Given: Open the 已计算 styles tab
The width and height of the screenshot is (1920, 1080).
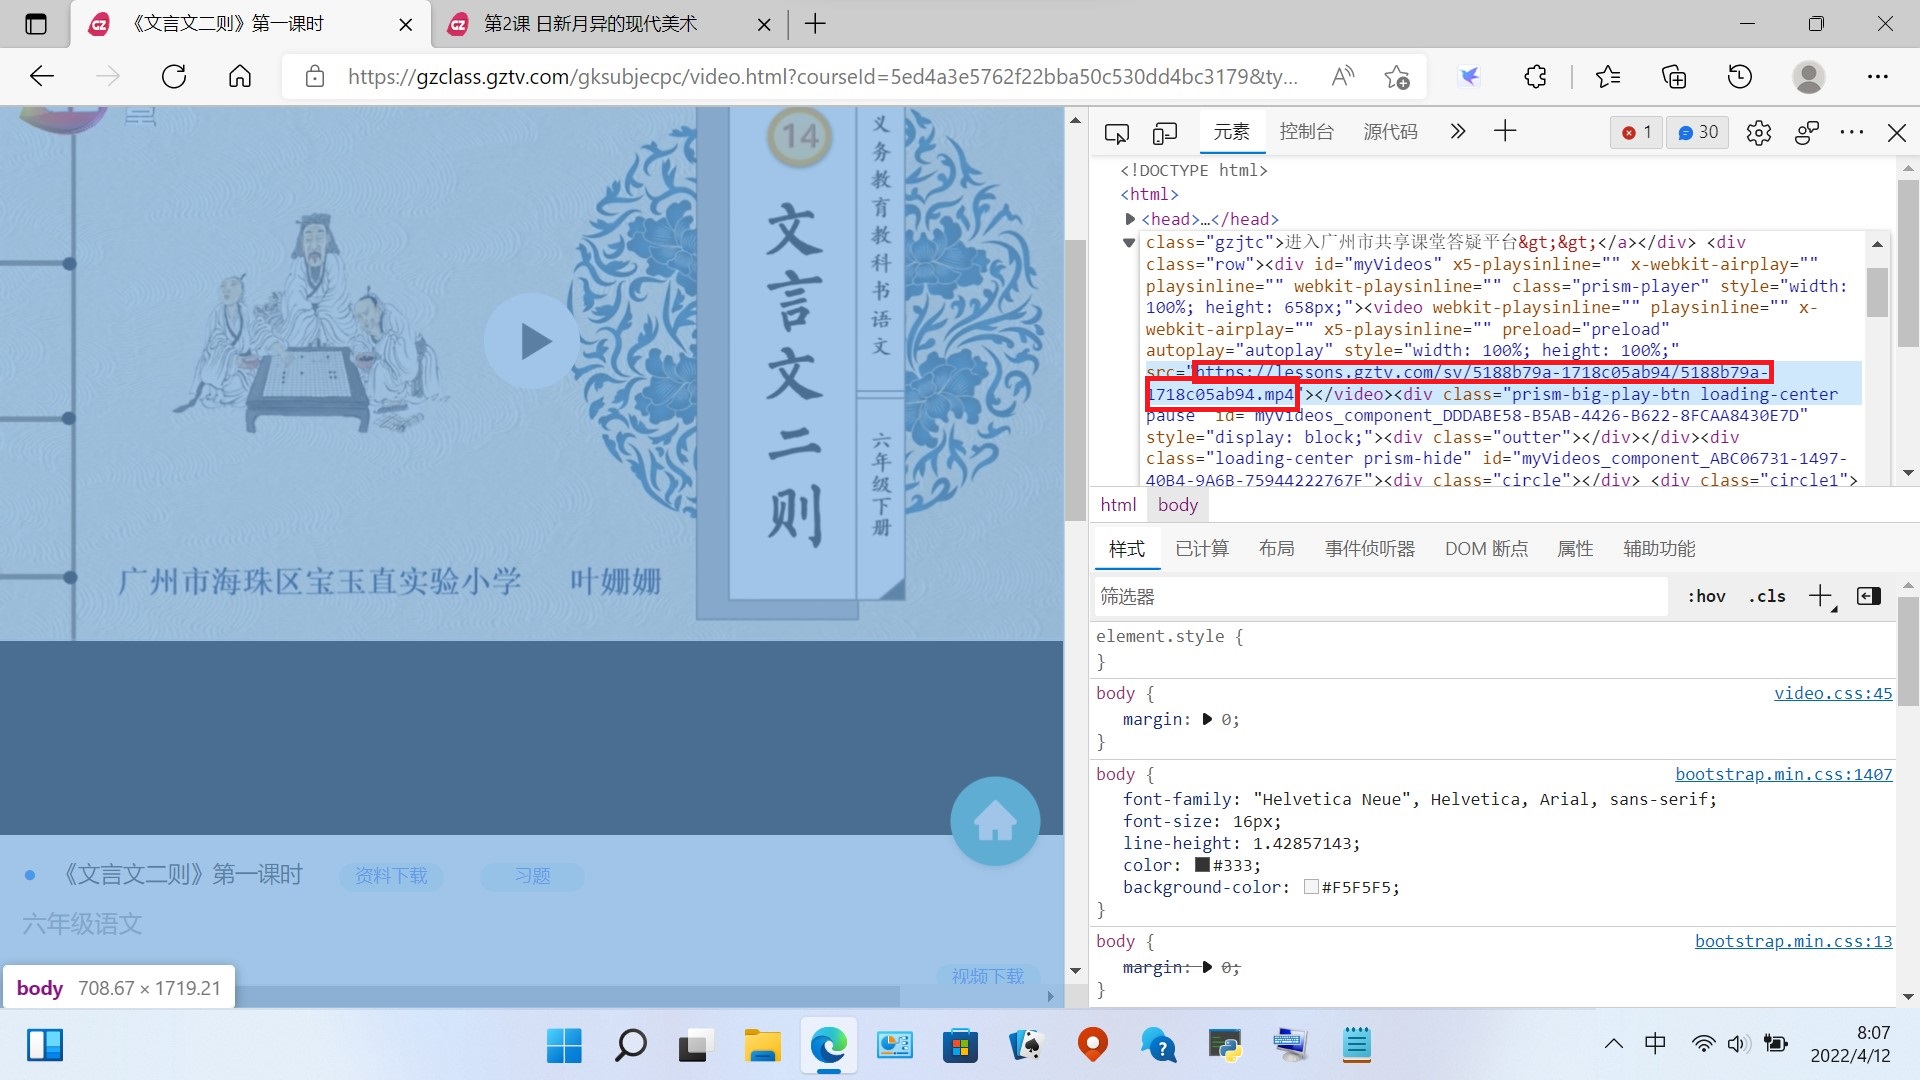Looking at the screenshot, I should coord(1201,549).
